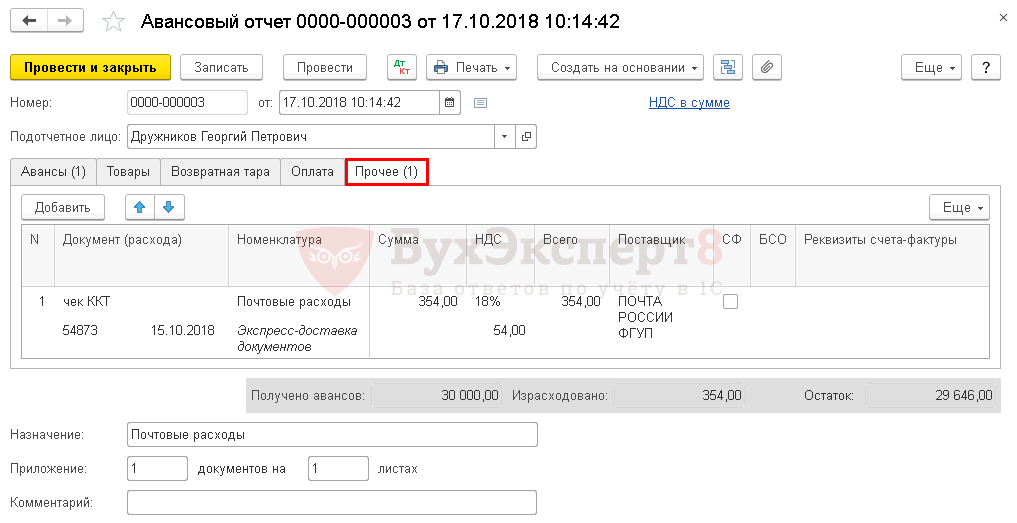
Task: Open the help question mark button
Action: pos(986,67)
